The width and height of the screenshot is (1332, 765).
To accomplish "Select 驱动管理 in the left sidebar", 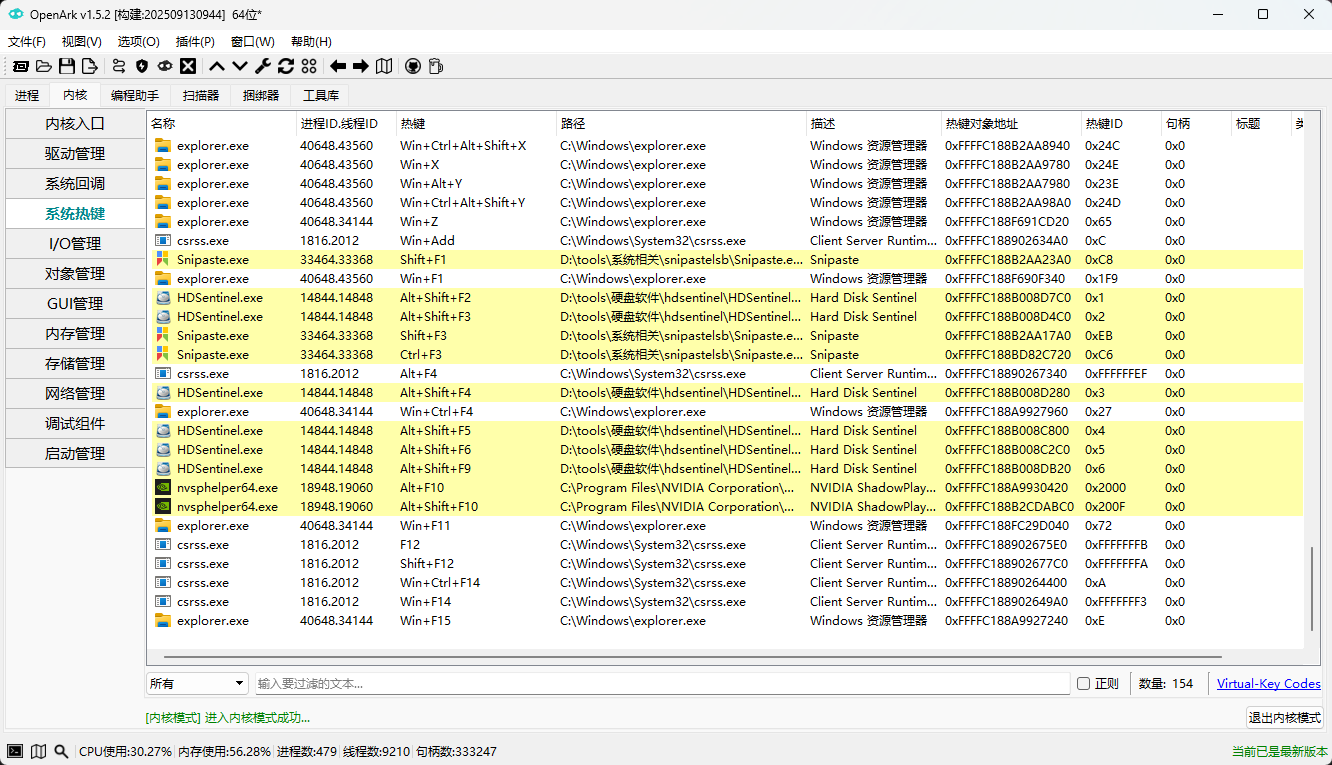I will point(75,154).
